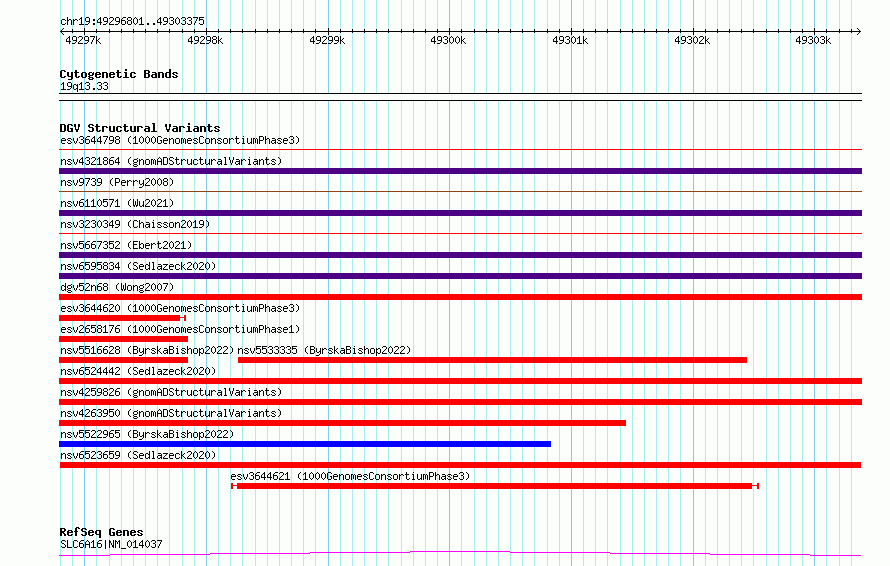Click the 49302k ruler mark
Screen dimensions: 890x566
point(692,40)
